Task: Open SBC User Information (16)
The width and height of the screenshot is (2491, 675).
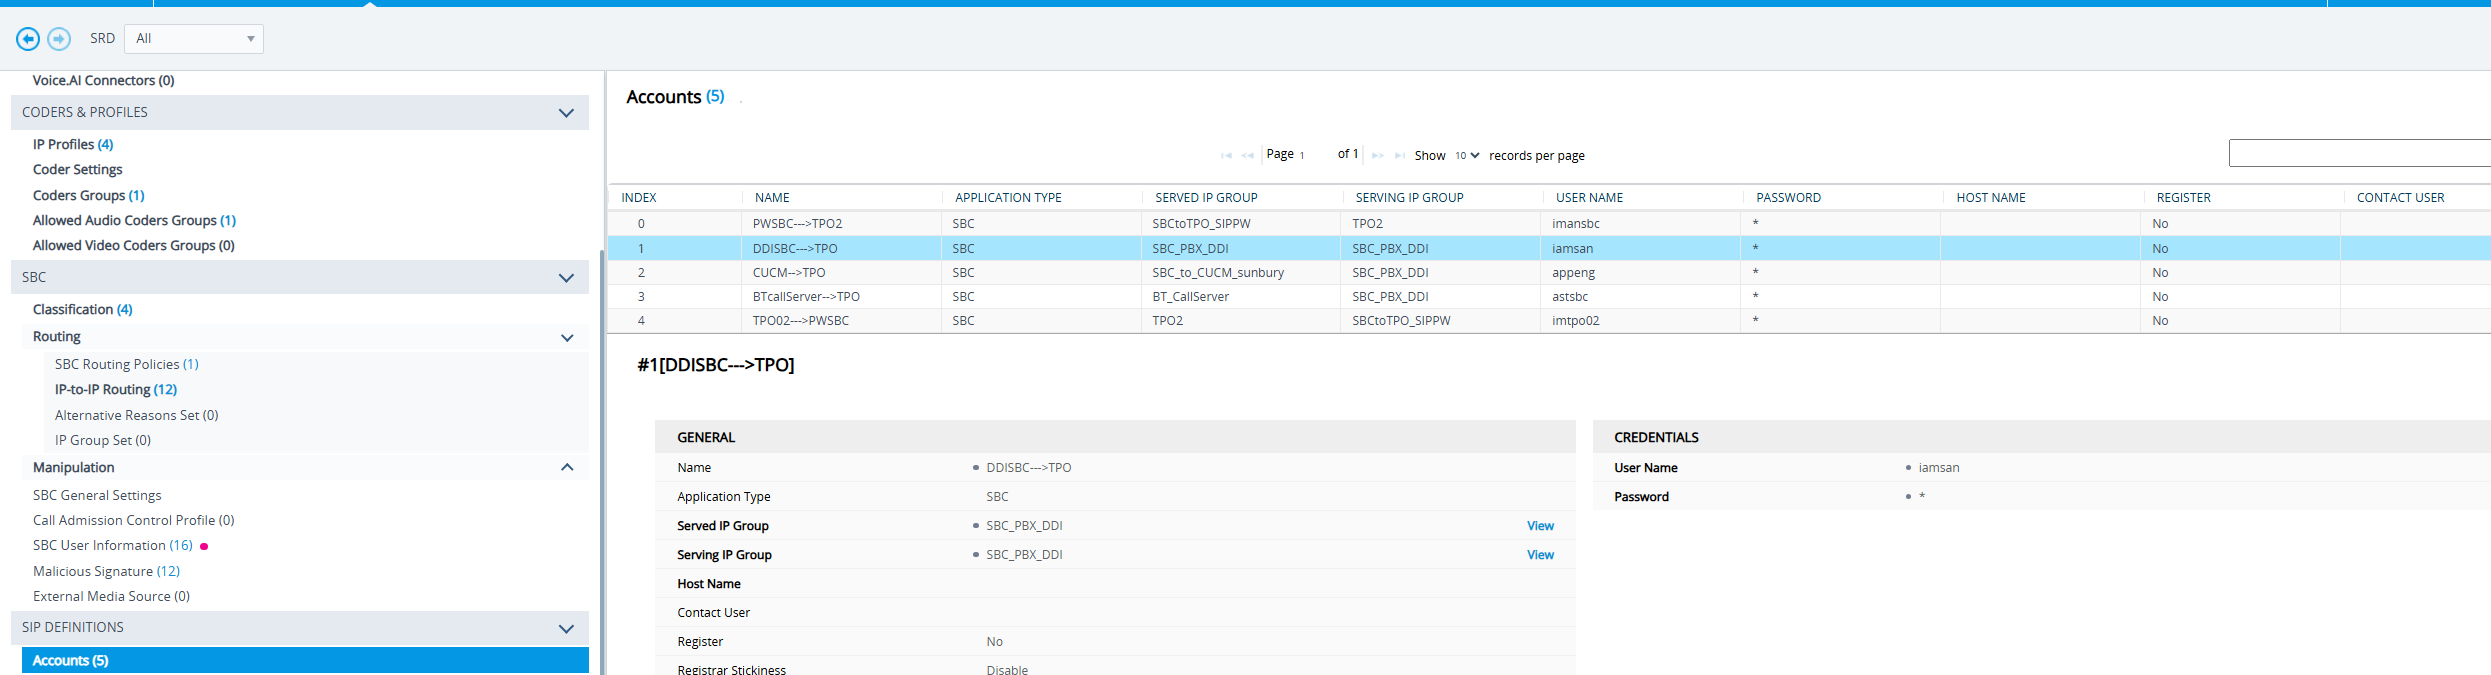Action: point(113,545)
